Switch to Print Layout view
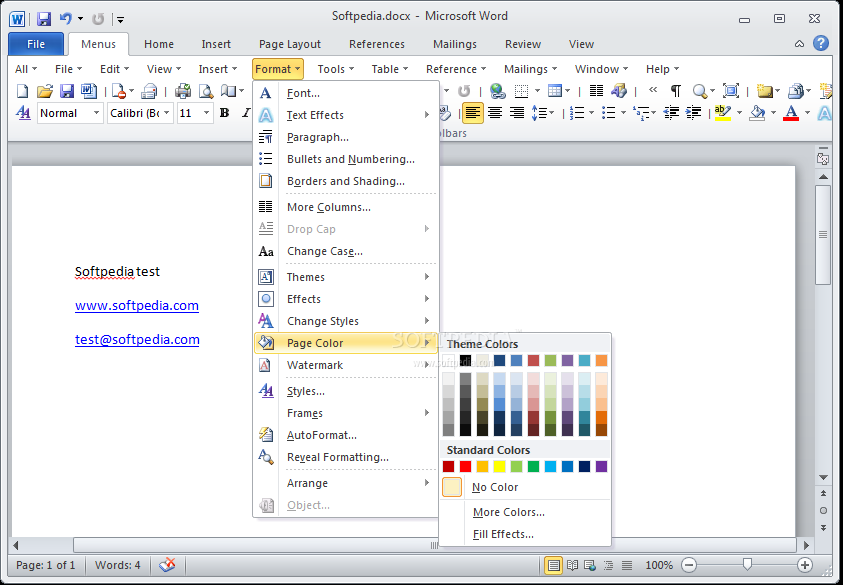The image size is (843, 585). point(553,565)
